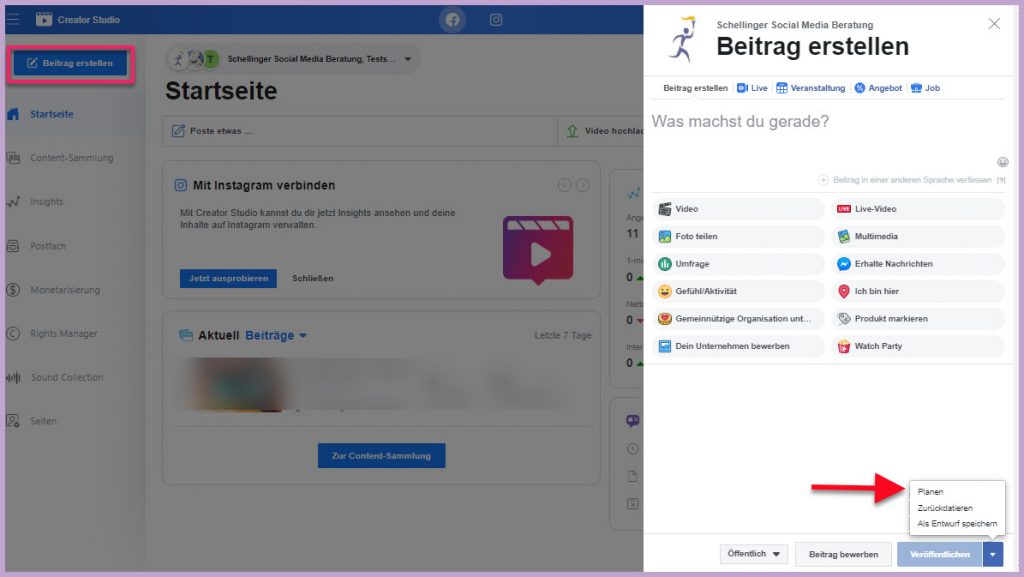
Task: Switch to the Instagram platform icon
Action: coord(496,20)
